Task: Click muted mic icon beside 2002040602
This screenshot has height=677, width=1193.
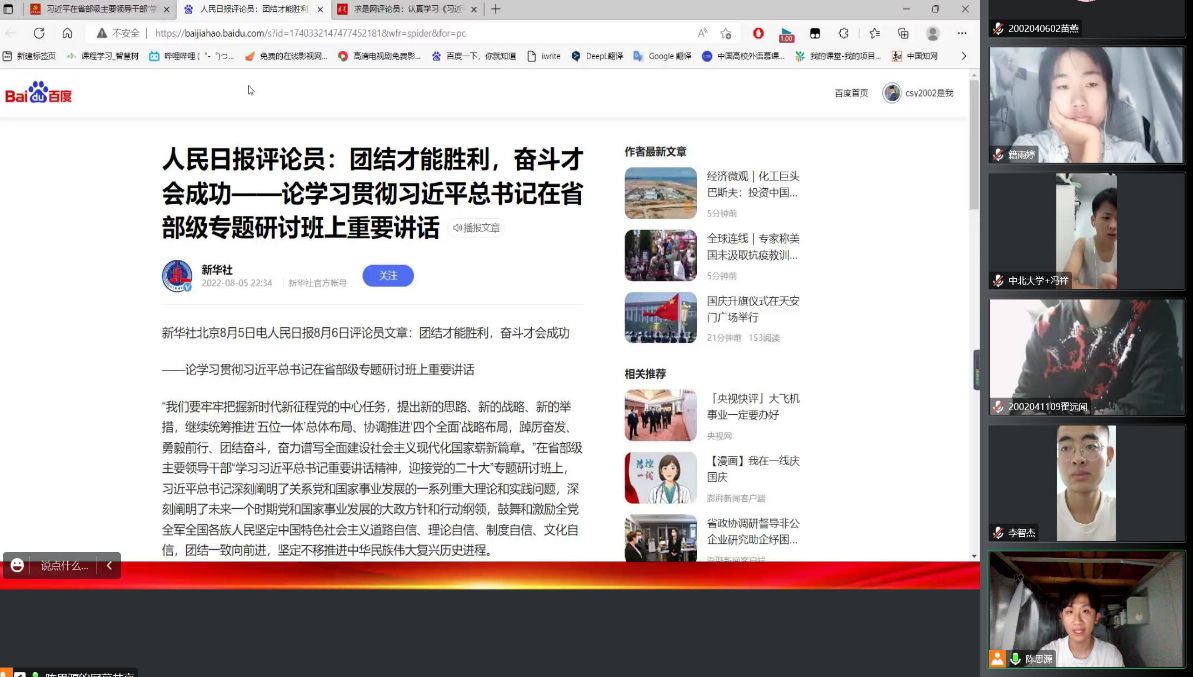Action: point(998,28)
